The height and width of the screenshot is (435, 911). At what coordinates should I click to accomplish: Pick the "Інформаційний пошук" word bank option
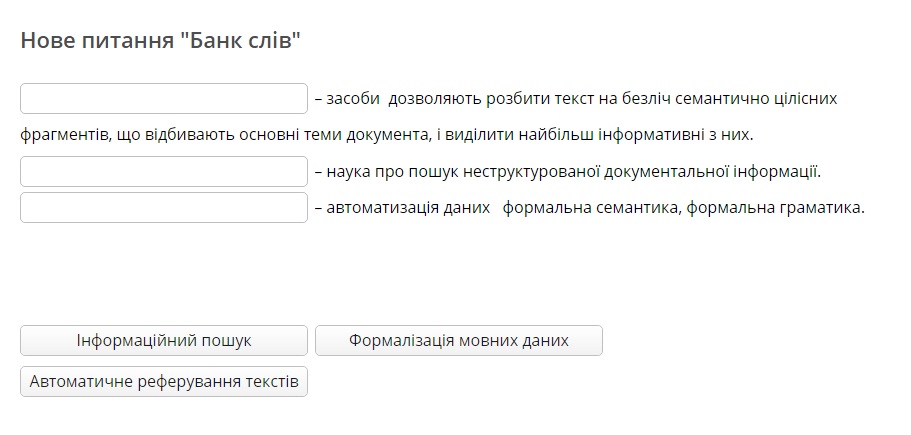[x=164, y=340]
